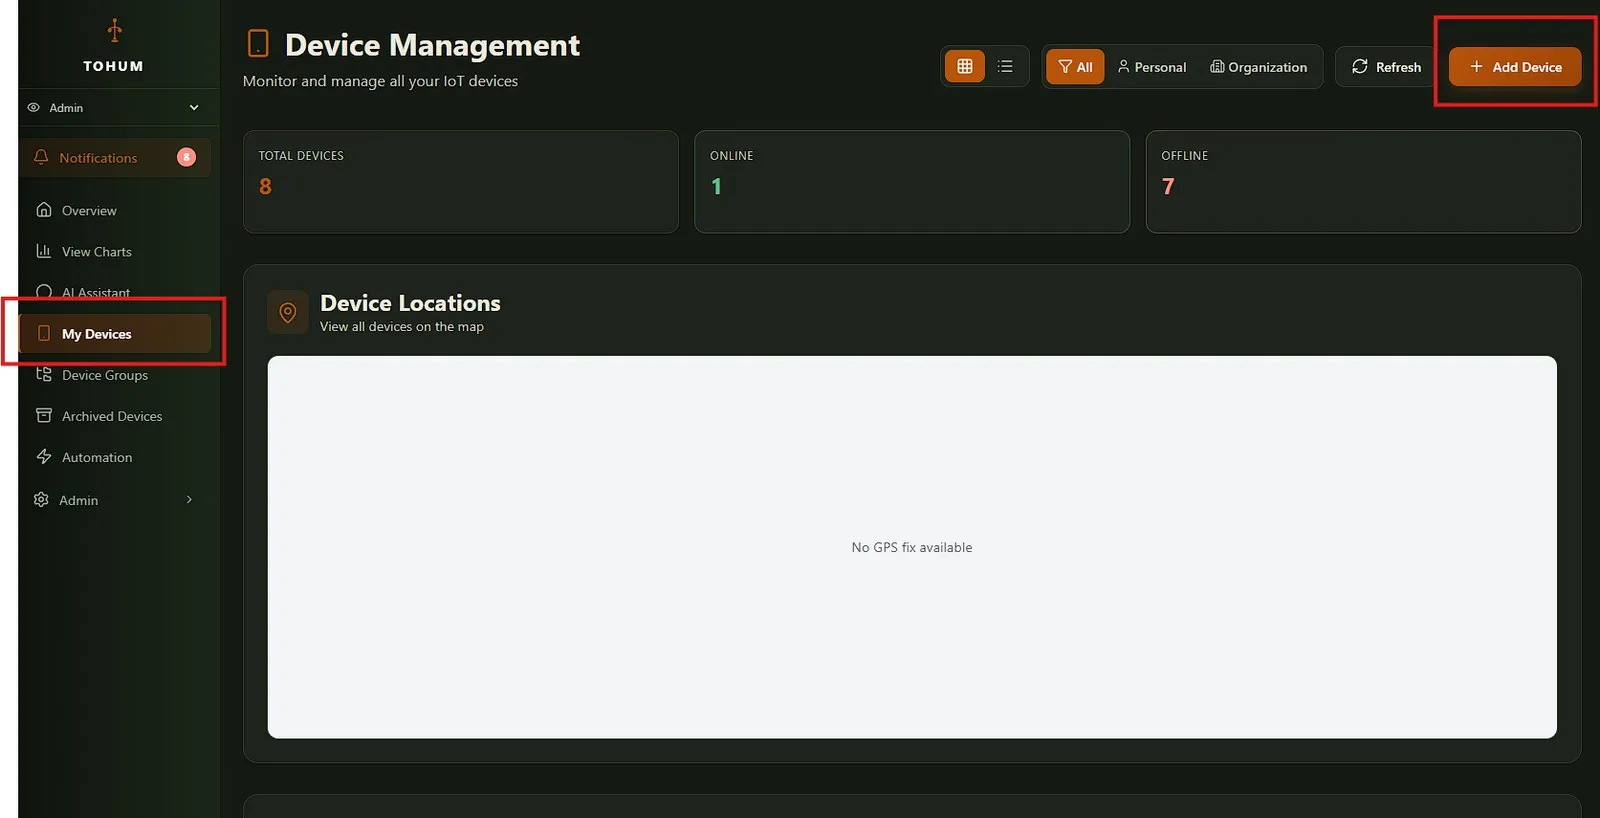Switch to list view layout

1005,66
